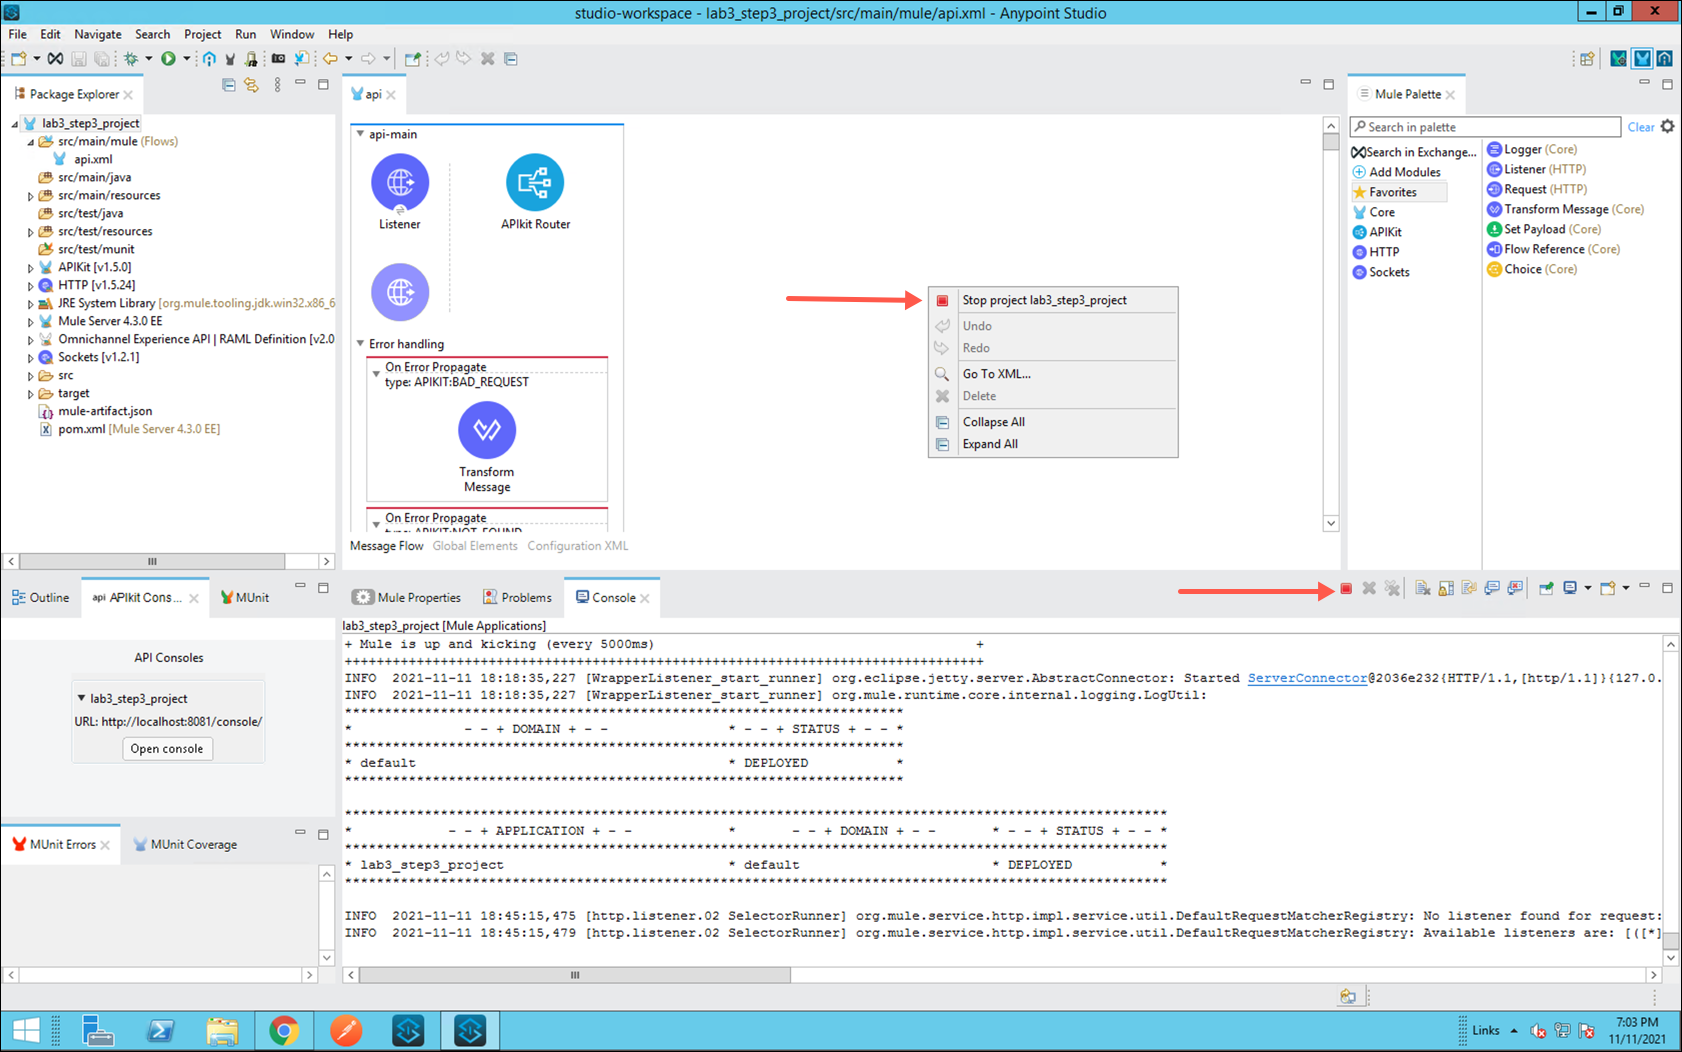Open Package Explorer View Menu dots

pyautogui.click(x=277, y=85)
